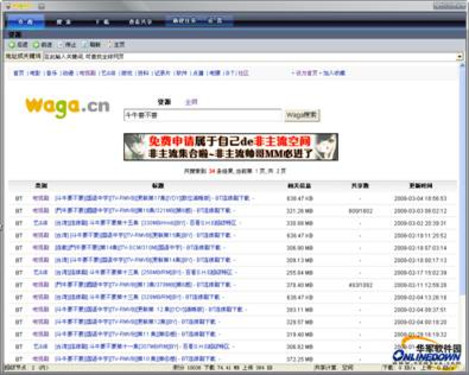
Task: Click the vertical scrollbar thumb of the page
Action: [462, 182]
